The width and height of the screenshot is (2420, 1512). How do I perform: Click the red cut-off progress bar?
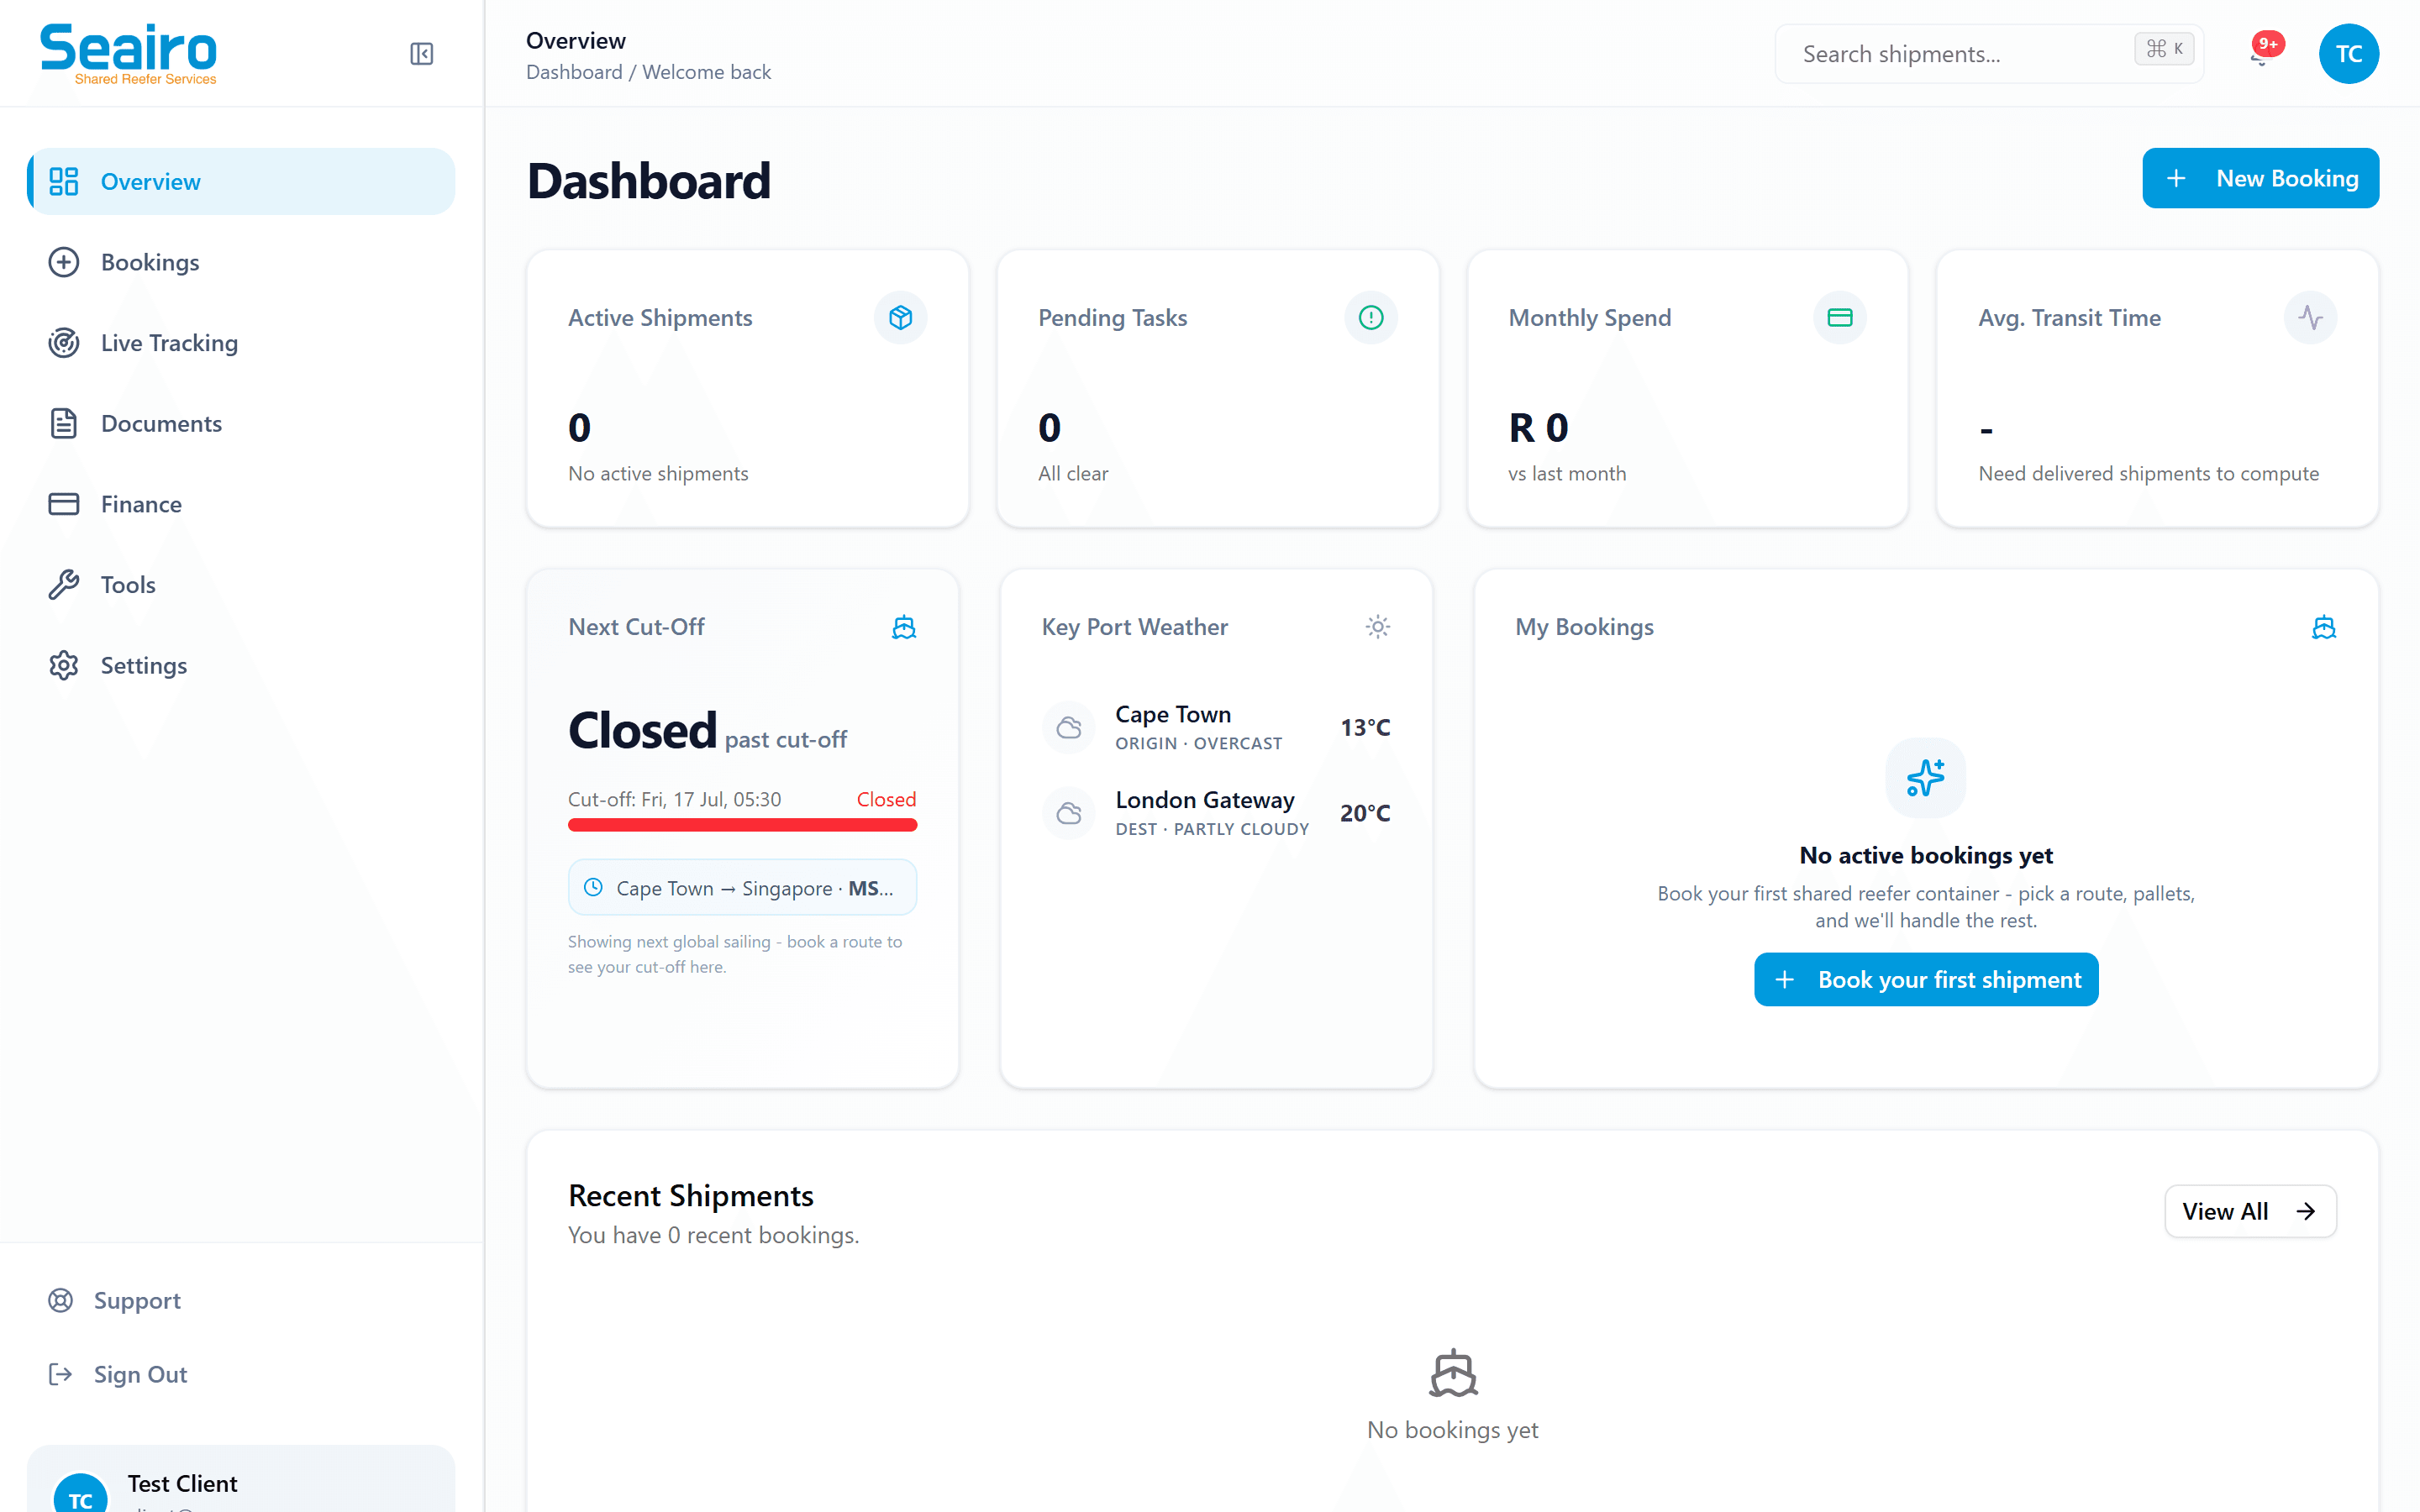(742, 825)
